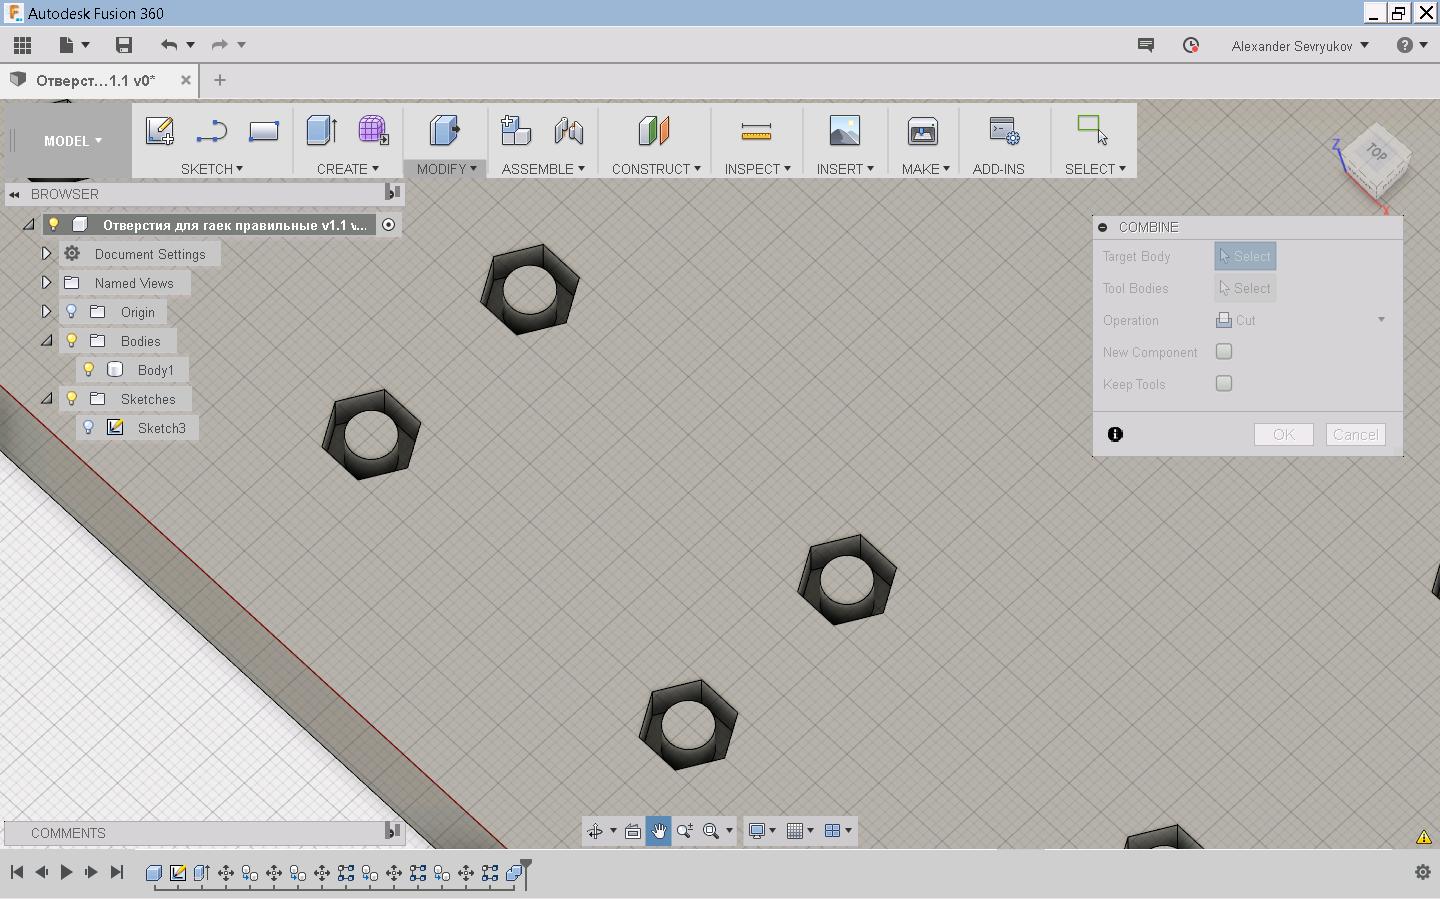Open the MODIFY menu
The image size is (1440, 900).
click(446, 169)
